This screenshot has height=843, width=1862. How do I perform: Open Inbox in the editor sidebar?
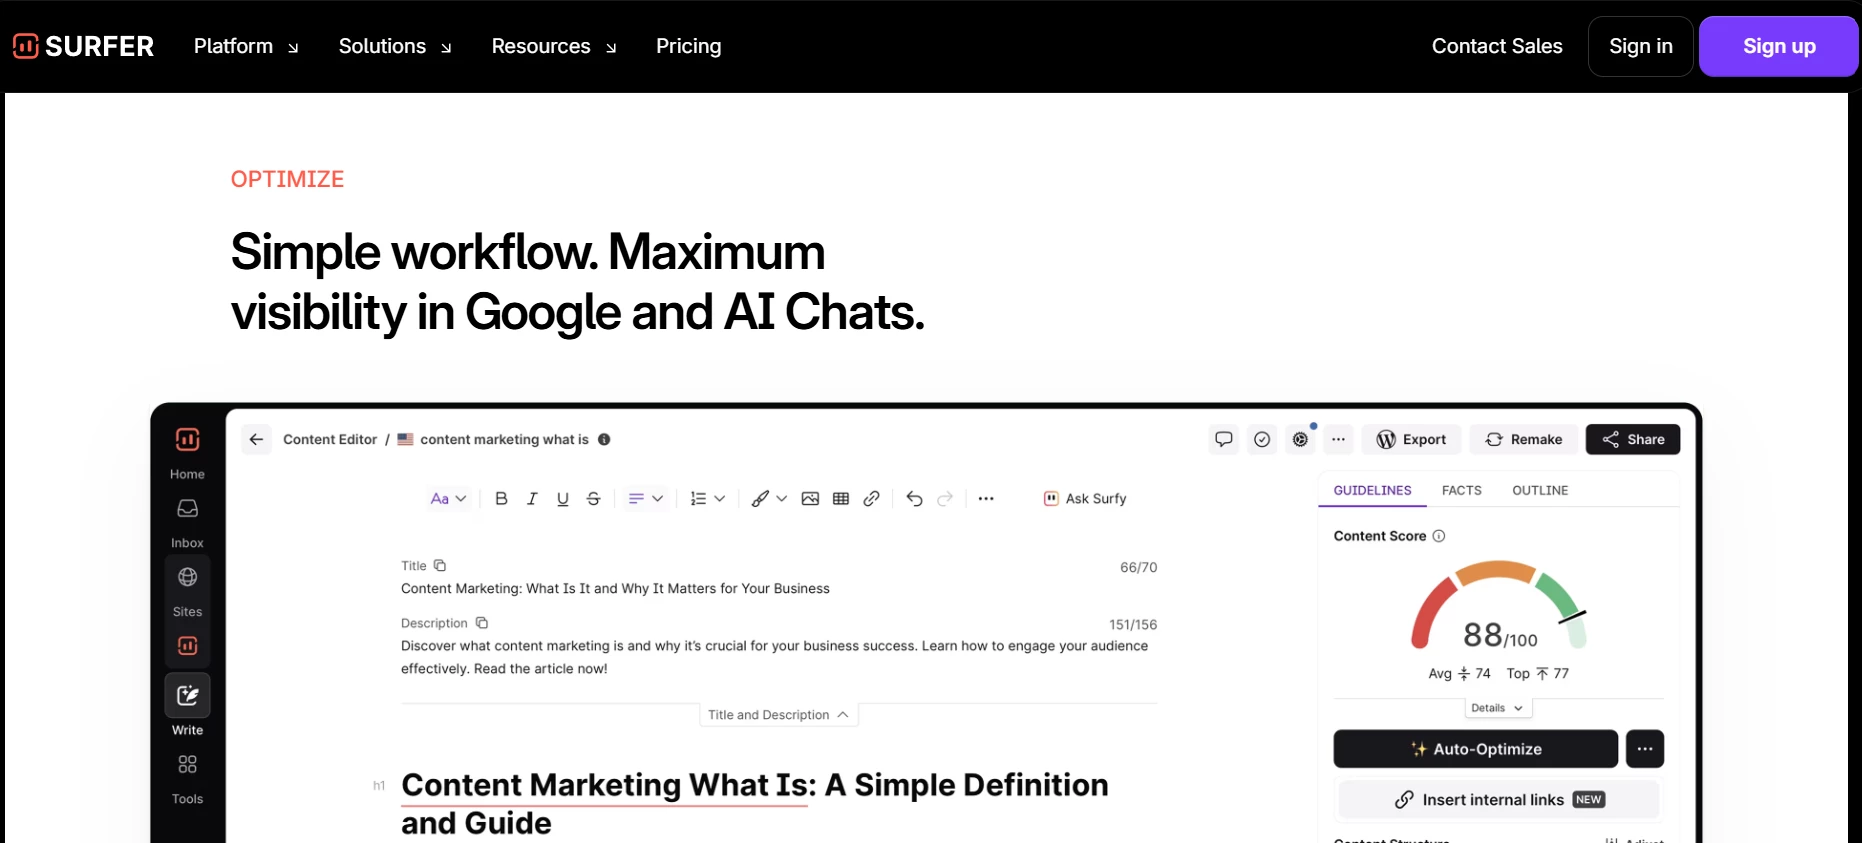(187, 509)
